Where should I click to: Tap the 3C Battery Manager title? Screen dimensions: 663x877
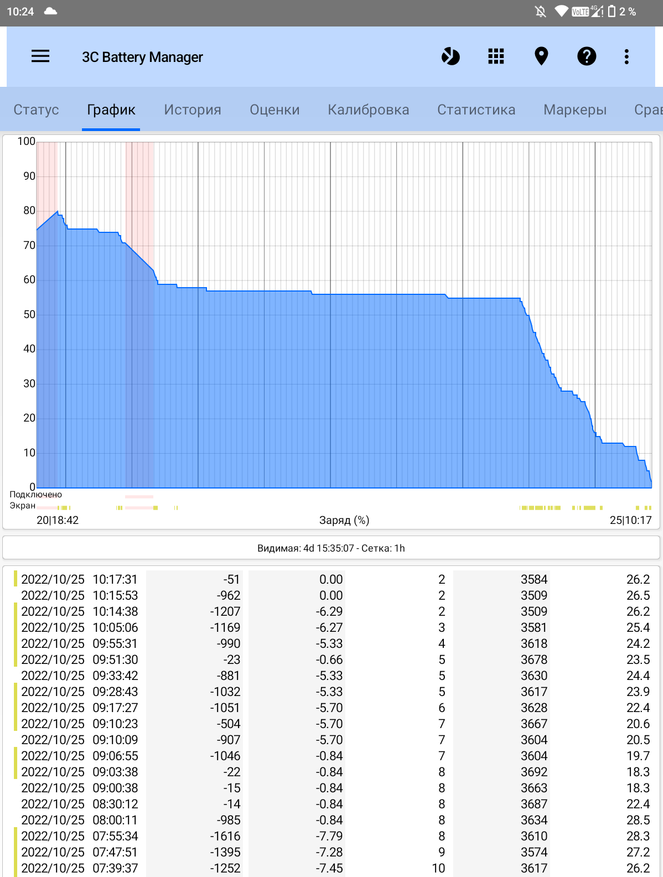[142, 57]
